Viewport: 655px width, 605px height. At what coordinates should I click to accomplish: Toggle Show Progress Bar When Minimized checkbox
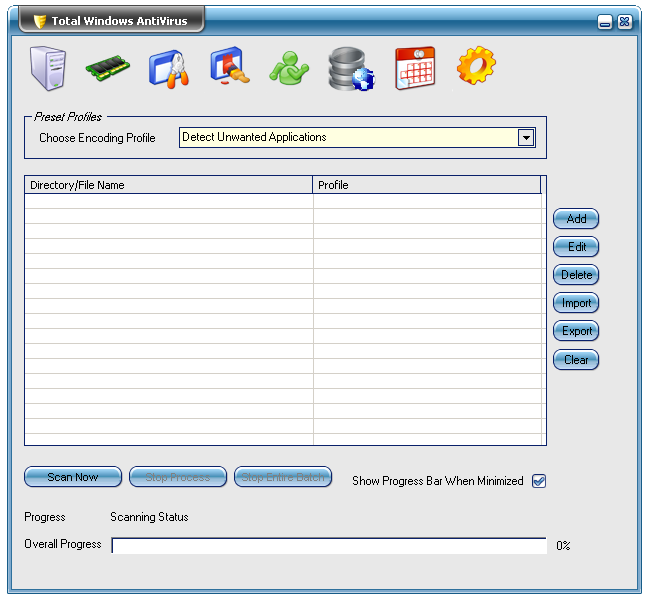(538, 481)
